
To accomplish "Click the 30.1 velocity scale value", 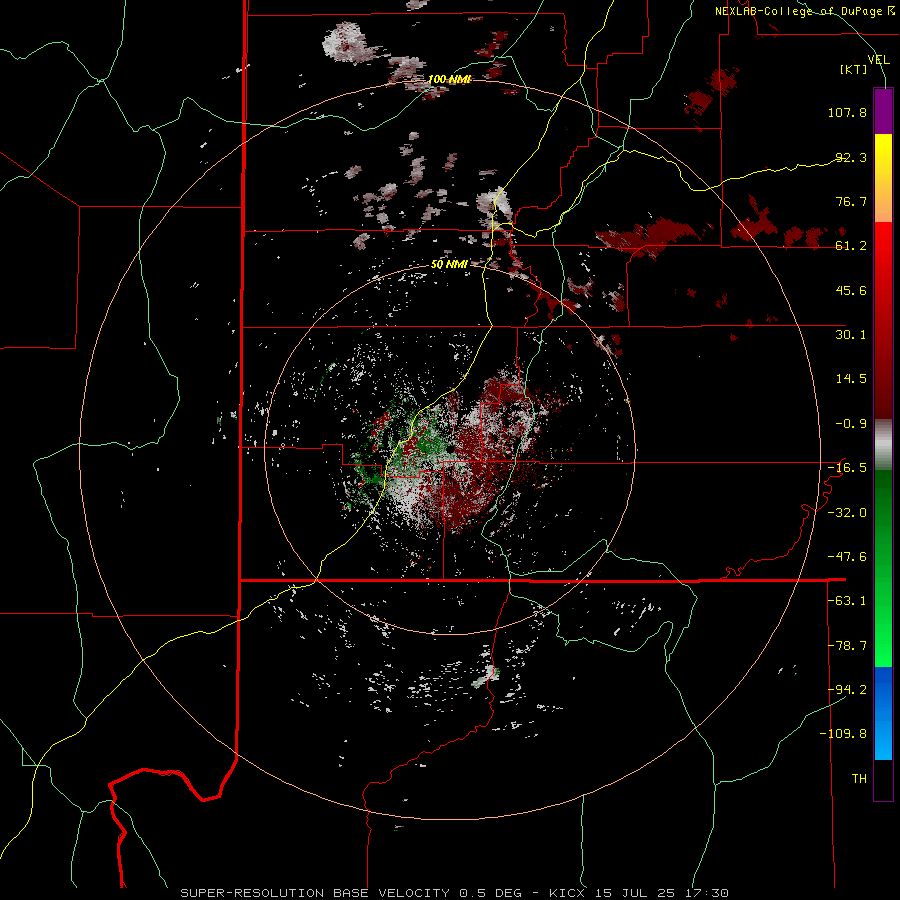I will (x=851, y=335).
